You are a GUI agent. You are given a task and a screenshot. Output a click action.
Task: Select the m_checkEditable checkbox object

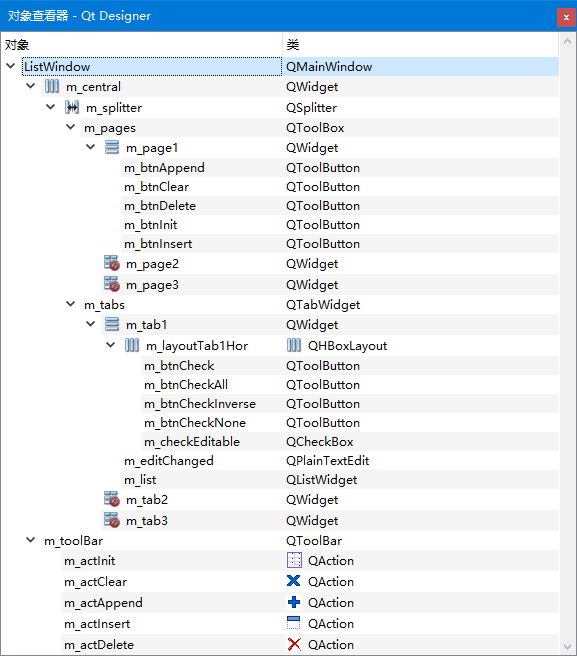[192, 442]
